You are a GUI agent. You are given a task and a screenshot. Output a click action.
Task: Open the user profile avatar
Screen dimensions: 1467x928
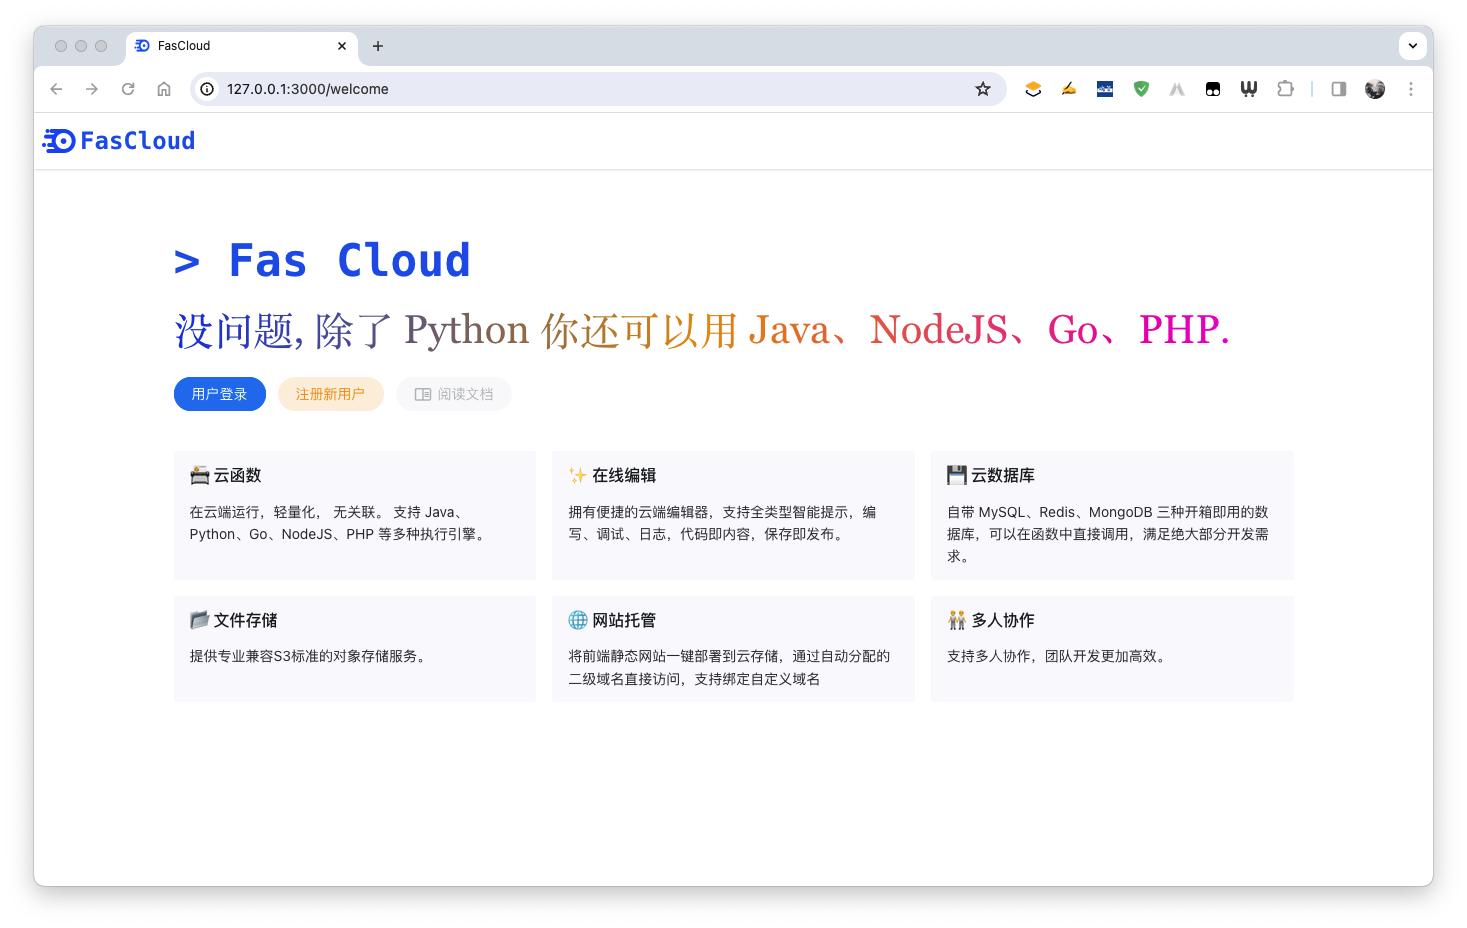[1375, 89]
